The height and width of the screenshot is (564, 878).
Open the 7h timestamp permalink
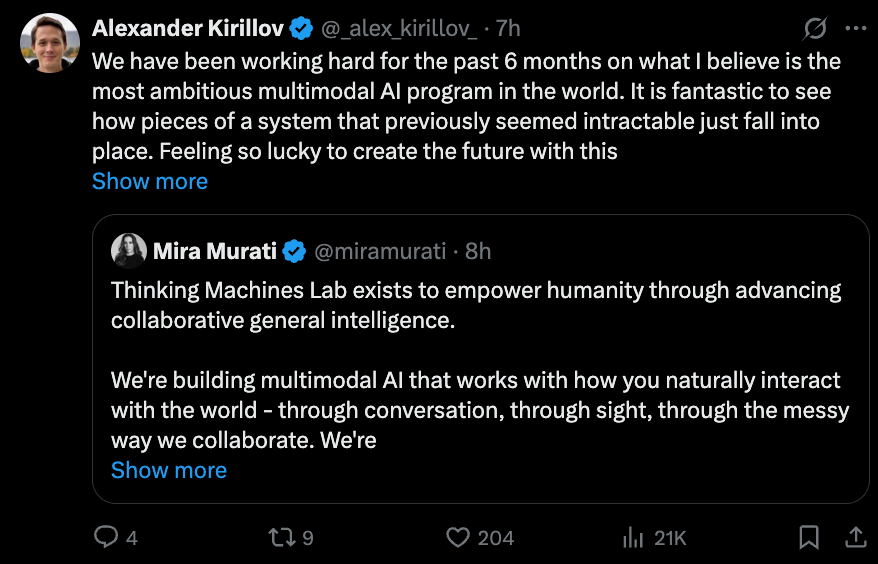click(508, 29)
